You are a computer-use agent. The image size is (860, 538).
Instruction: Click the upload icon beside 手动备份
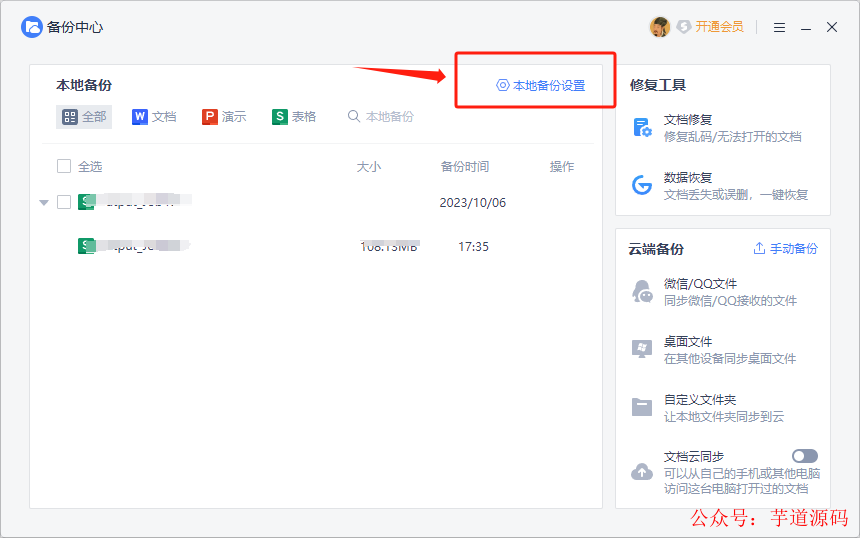(x=759, y=248)
